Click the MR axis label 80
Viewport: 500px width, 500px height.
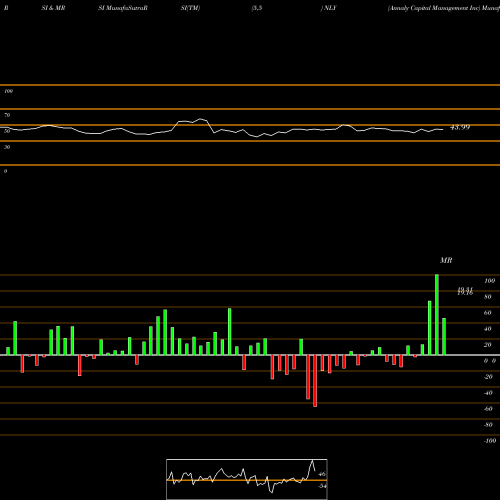coord(487,297)
